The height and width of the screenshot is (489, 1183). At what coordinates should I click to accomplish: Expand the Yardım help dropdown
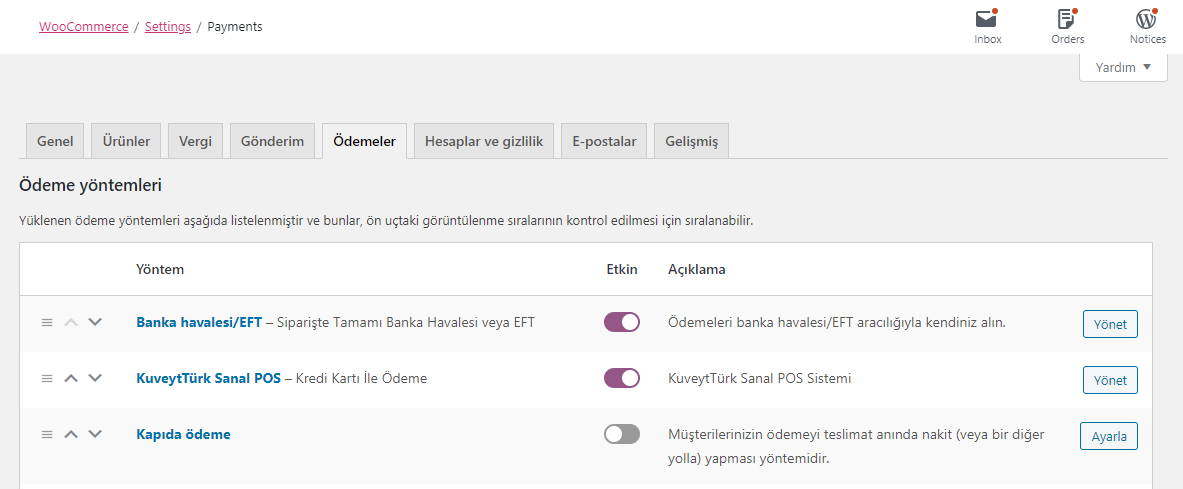point(1123,67)
